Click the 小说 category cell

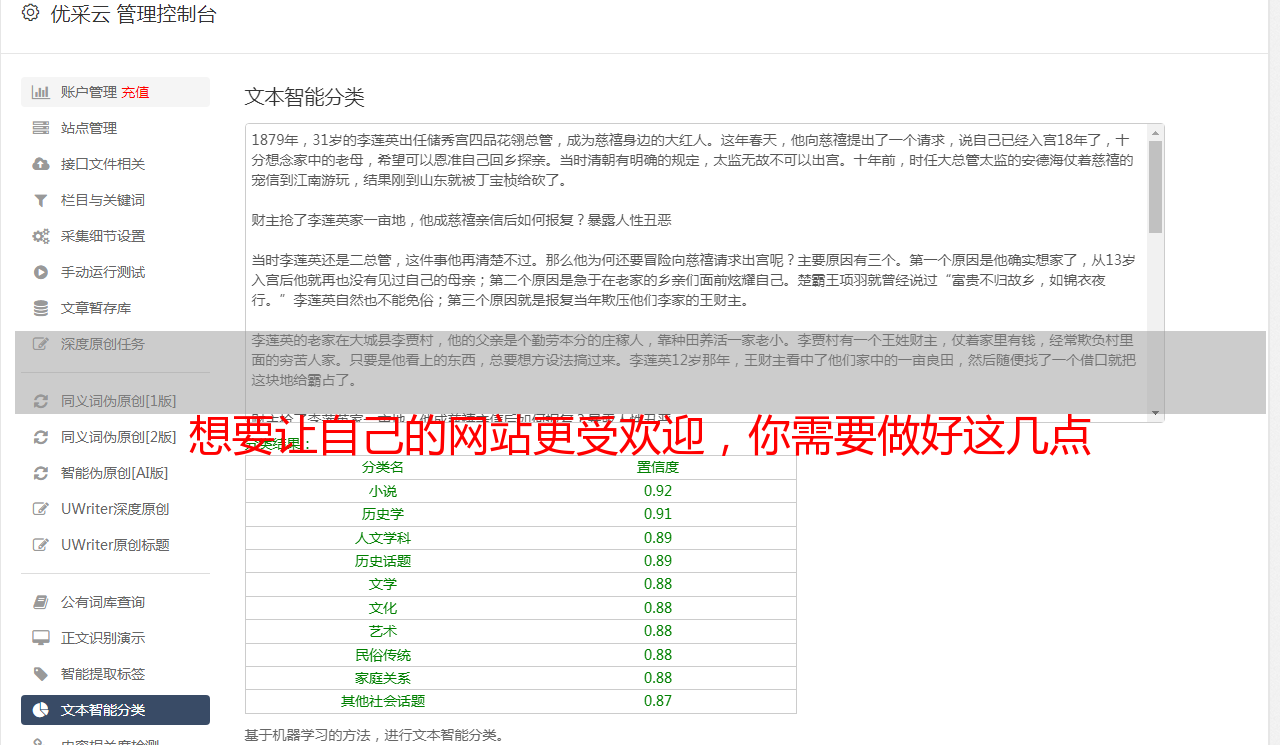pos(383,491)
